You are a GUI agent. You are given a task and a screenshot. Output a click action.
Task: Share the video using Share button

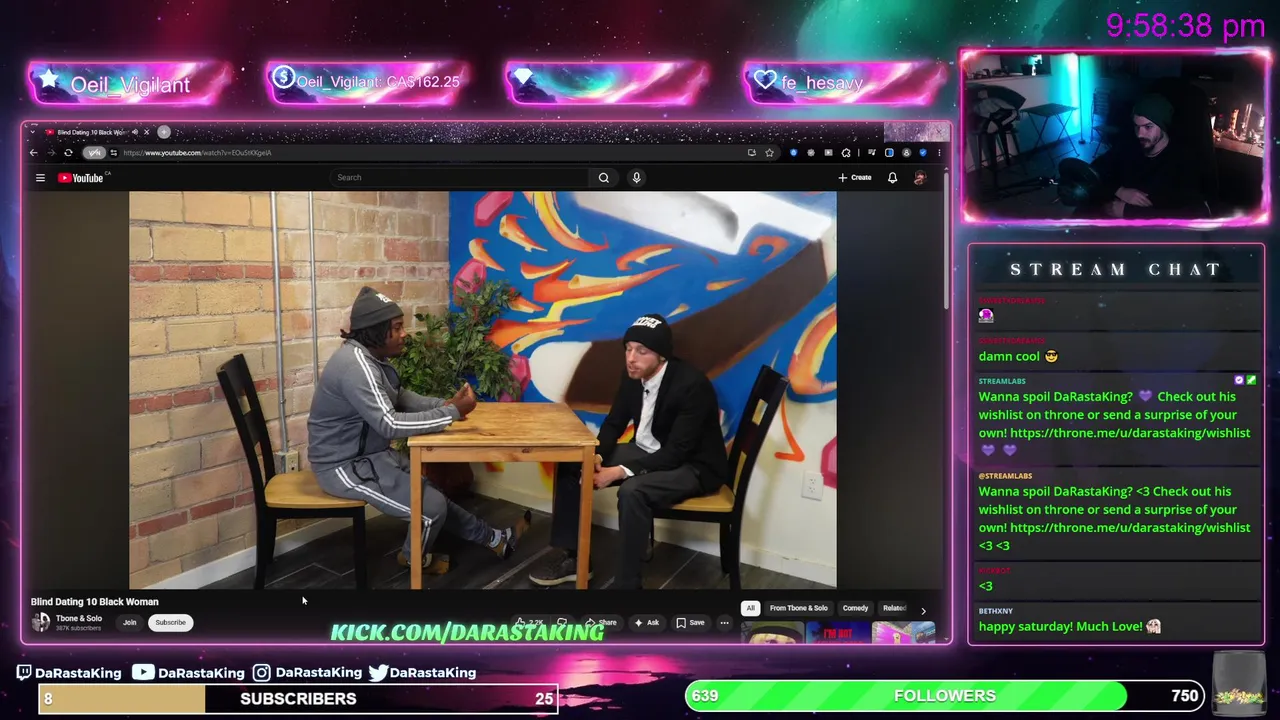[x=601, y=623]
